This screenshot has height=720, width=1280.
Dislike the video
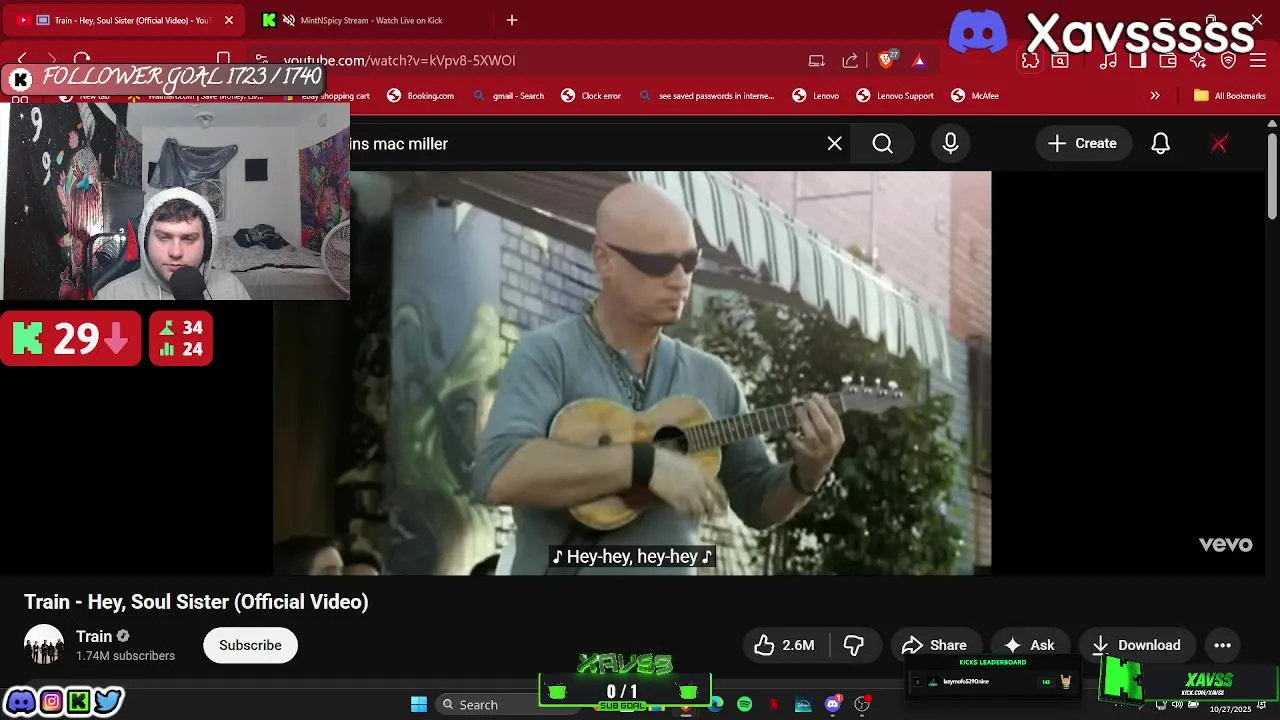tap(854, 645)
